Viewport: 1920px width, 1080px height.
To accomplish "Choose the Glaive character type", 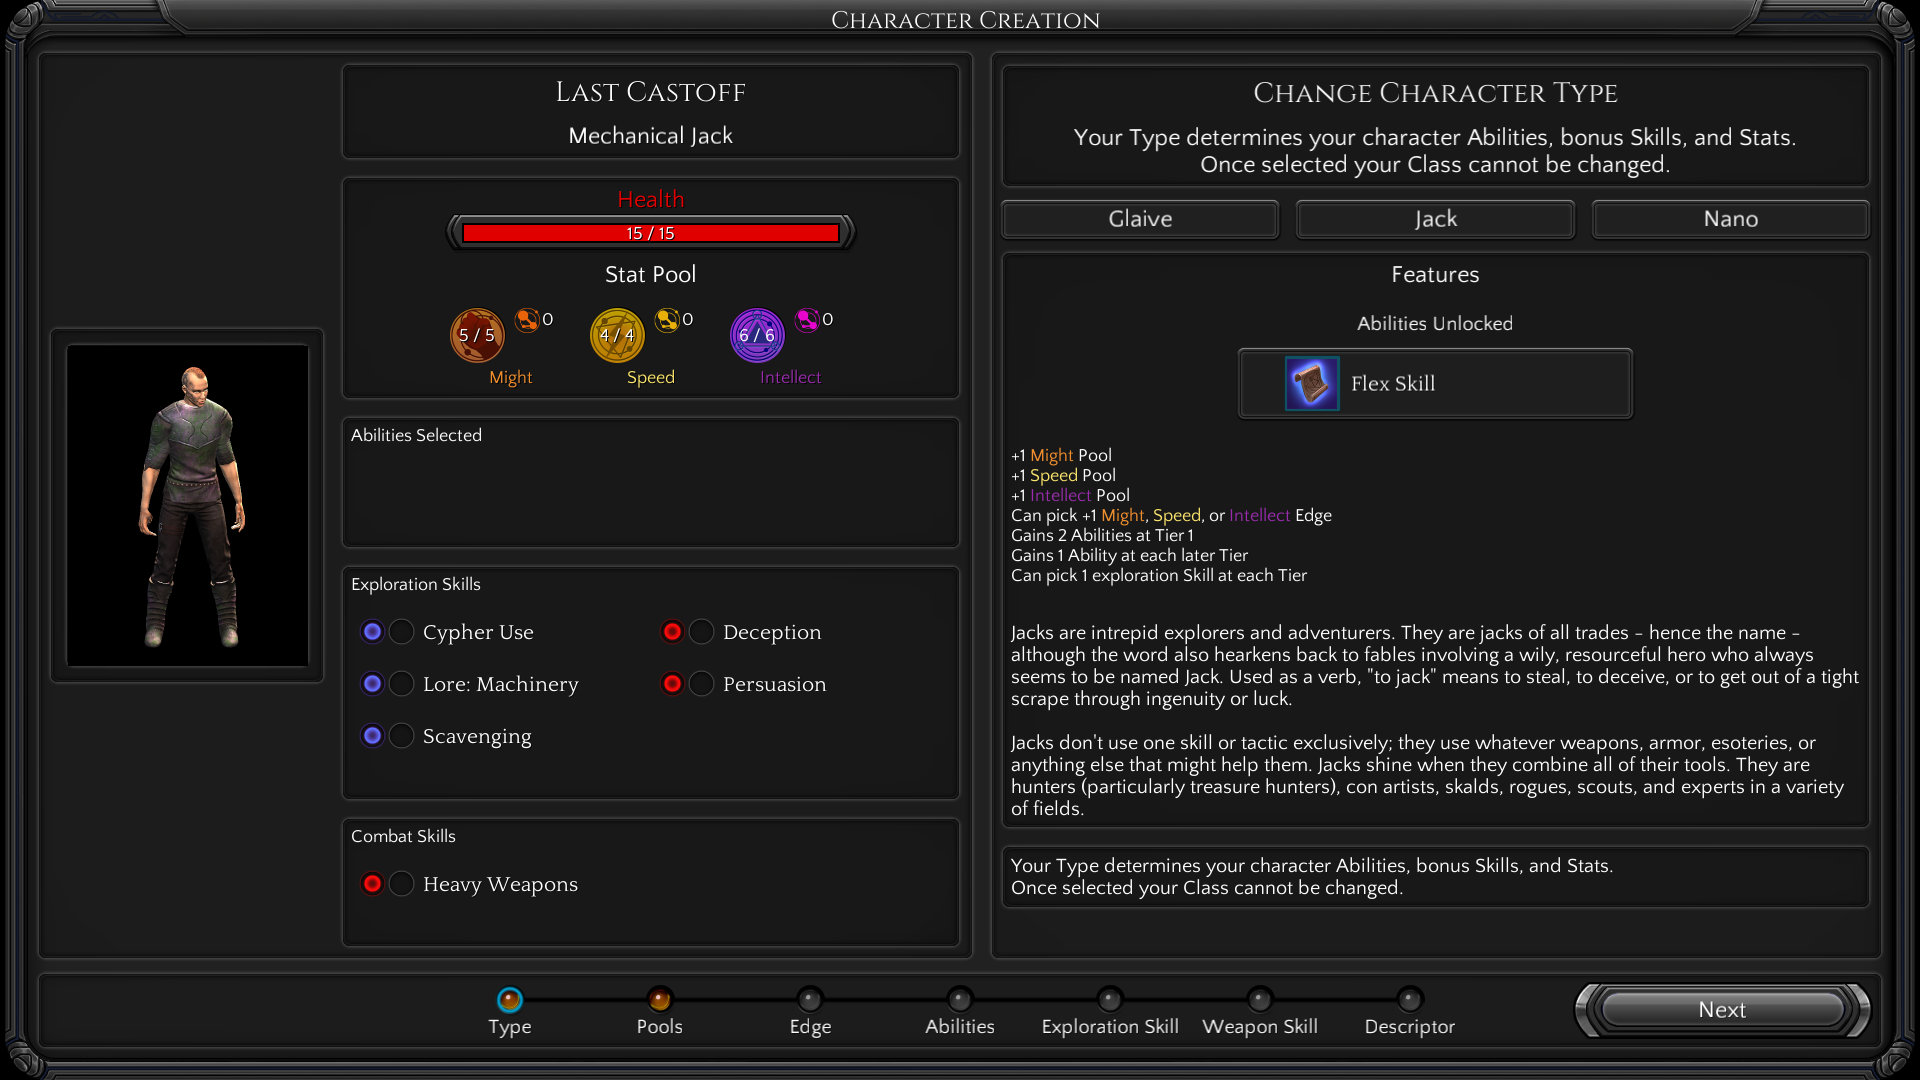I will pyautogui.click(x=1140, y=219).
